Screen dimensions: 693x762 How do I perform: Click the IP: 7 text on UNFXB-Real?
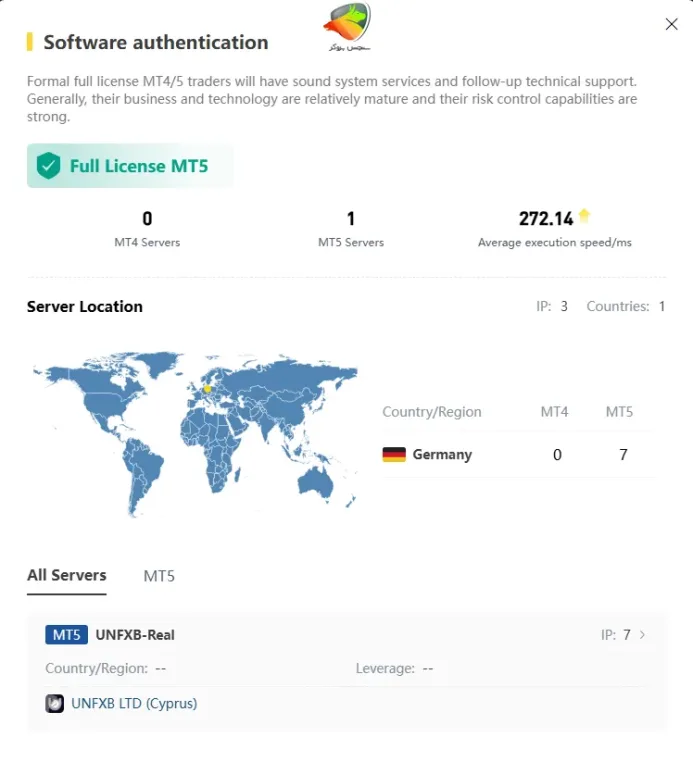[616, 635]
